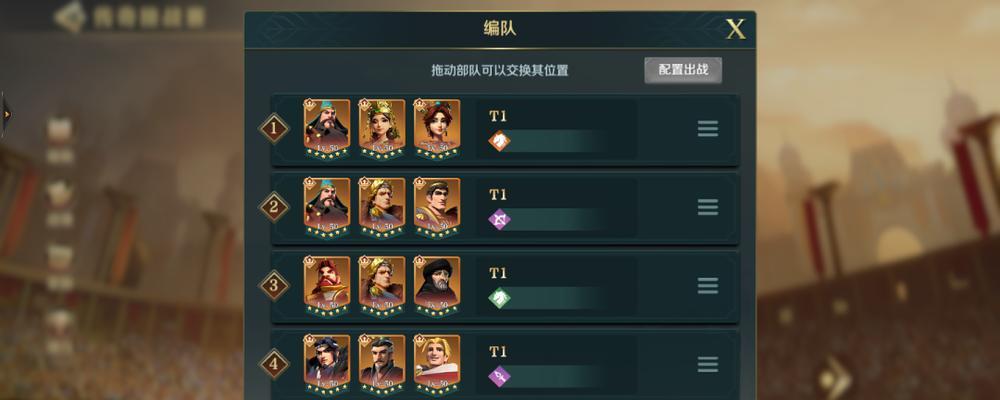Image resolution: width=1000 pixels, height=400 pixels.
Task: Click the green cavalry troop icon in squad 3
Action: [x=499, y=298]
